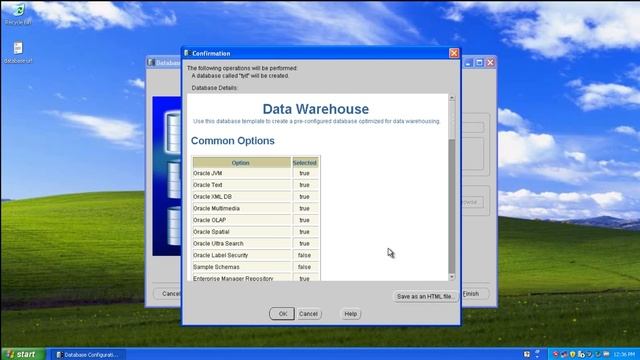Close the Confirmation dialog with red X
Screen dimensions: 640x360
[454, 53]
